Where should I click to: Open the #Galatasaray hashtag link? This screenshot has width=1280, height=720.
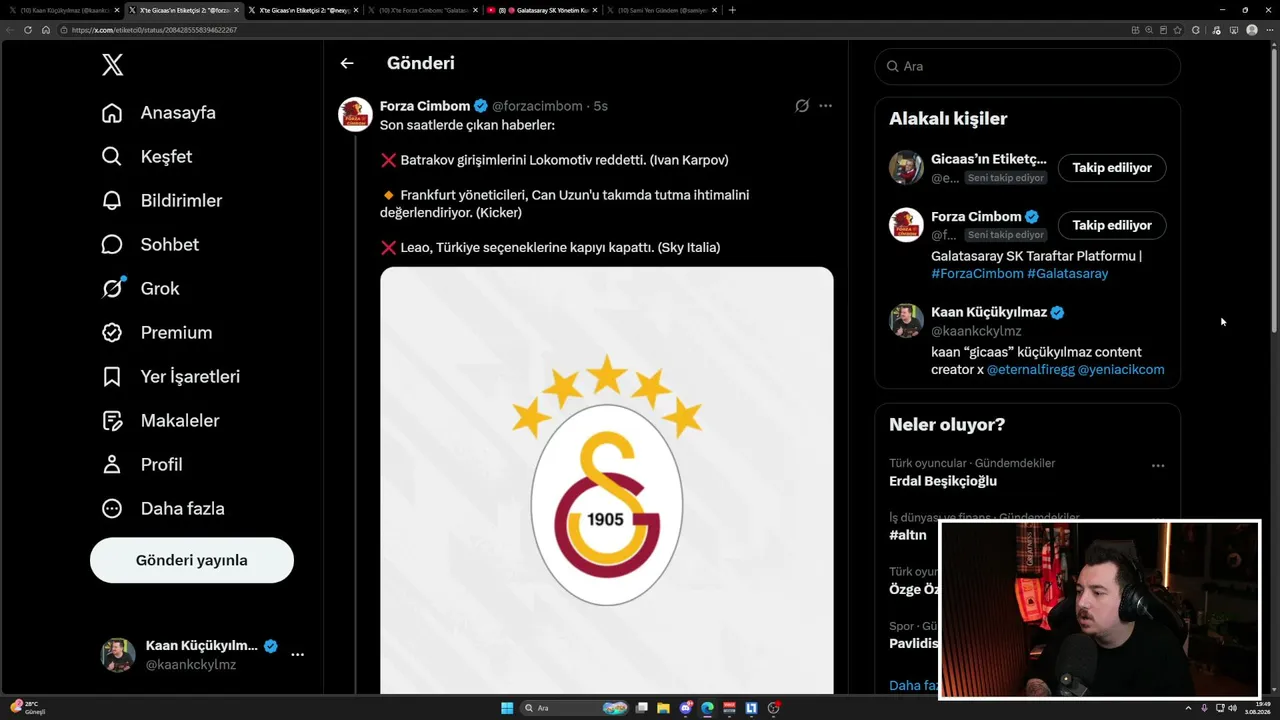1067,274
